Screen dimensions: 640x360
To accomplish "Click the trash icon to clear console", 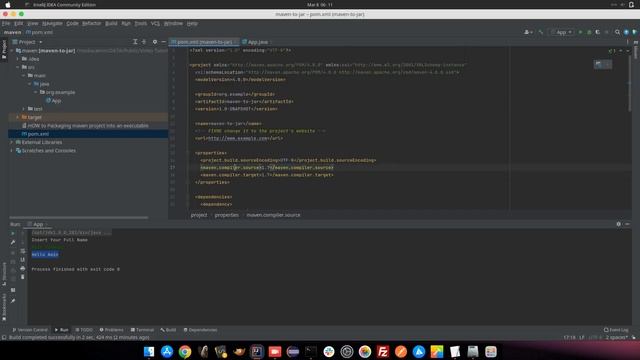I will coord(22,277).
